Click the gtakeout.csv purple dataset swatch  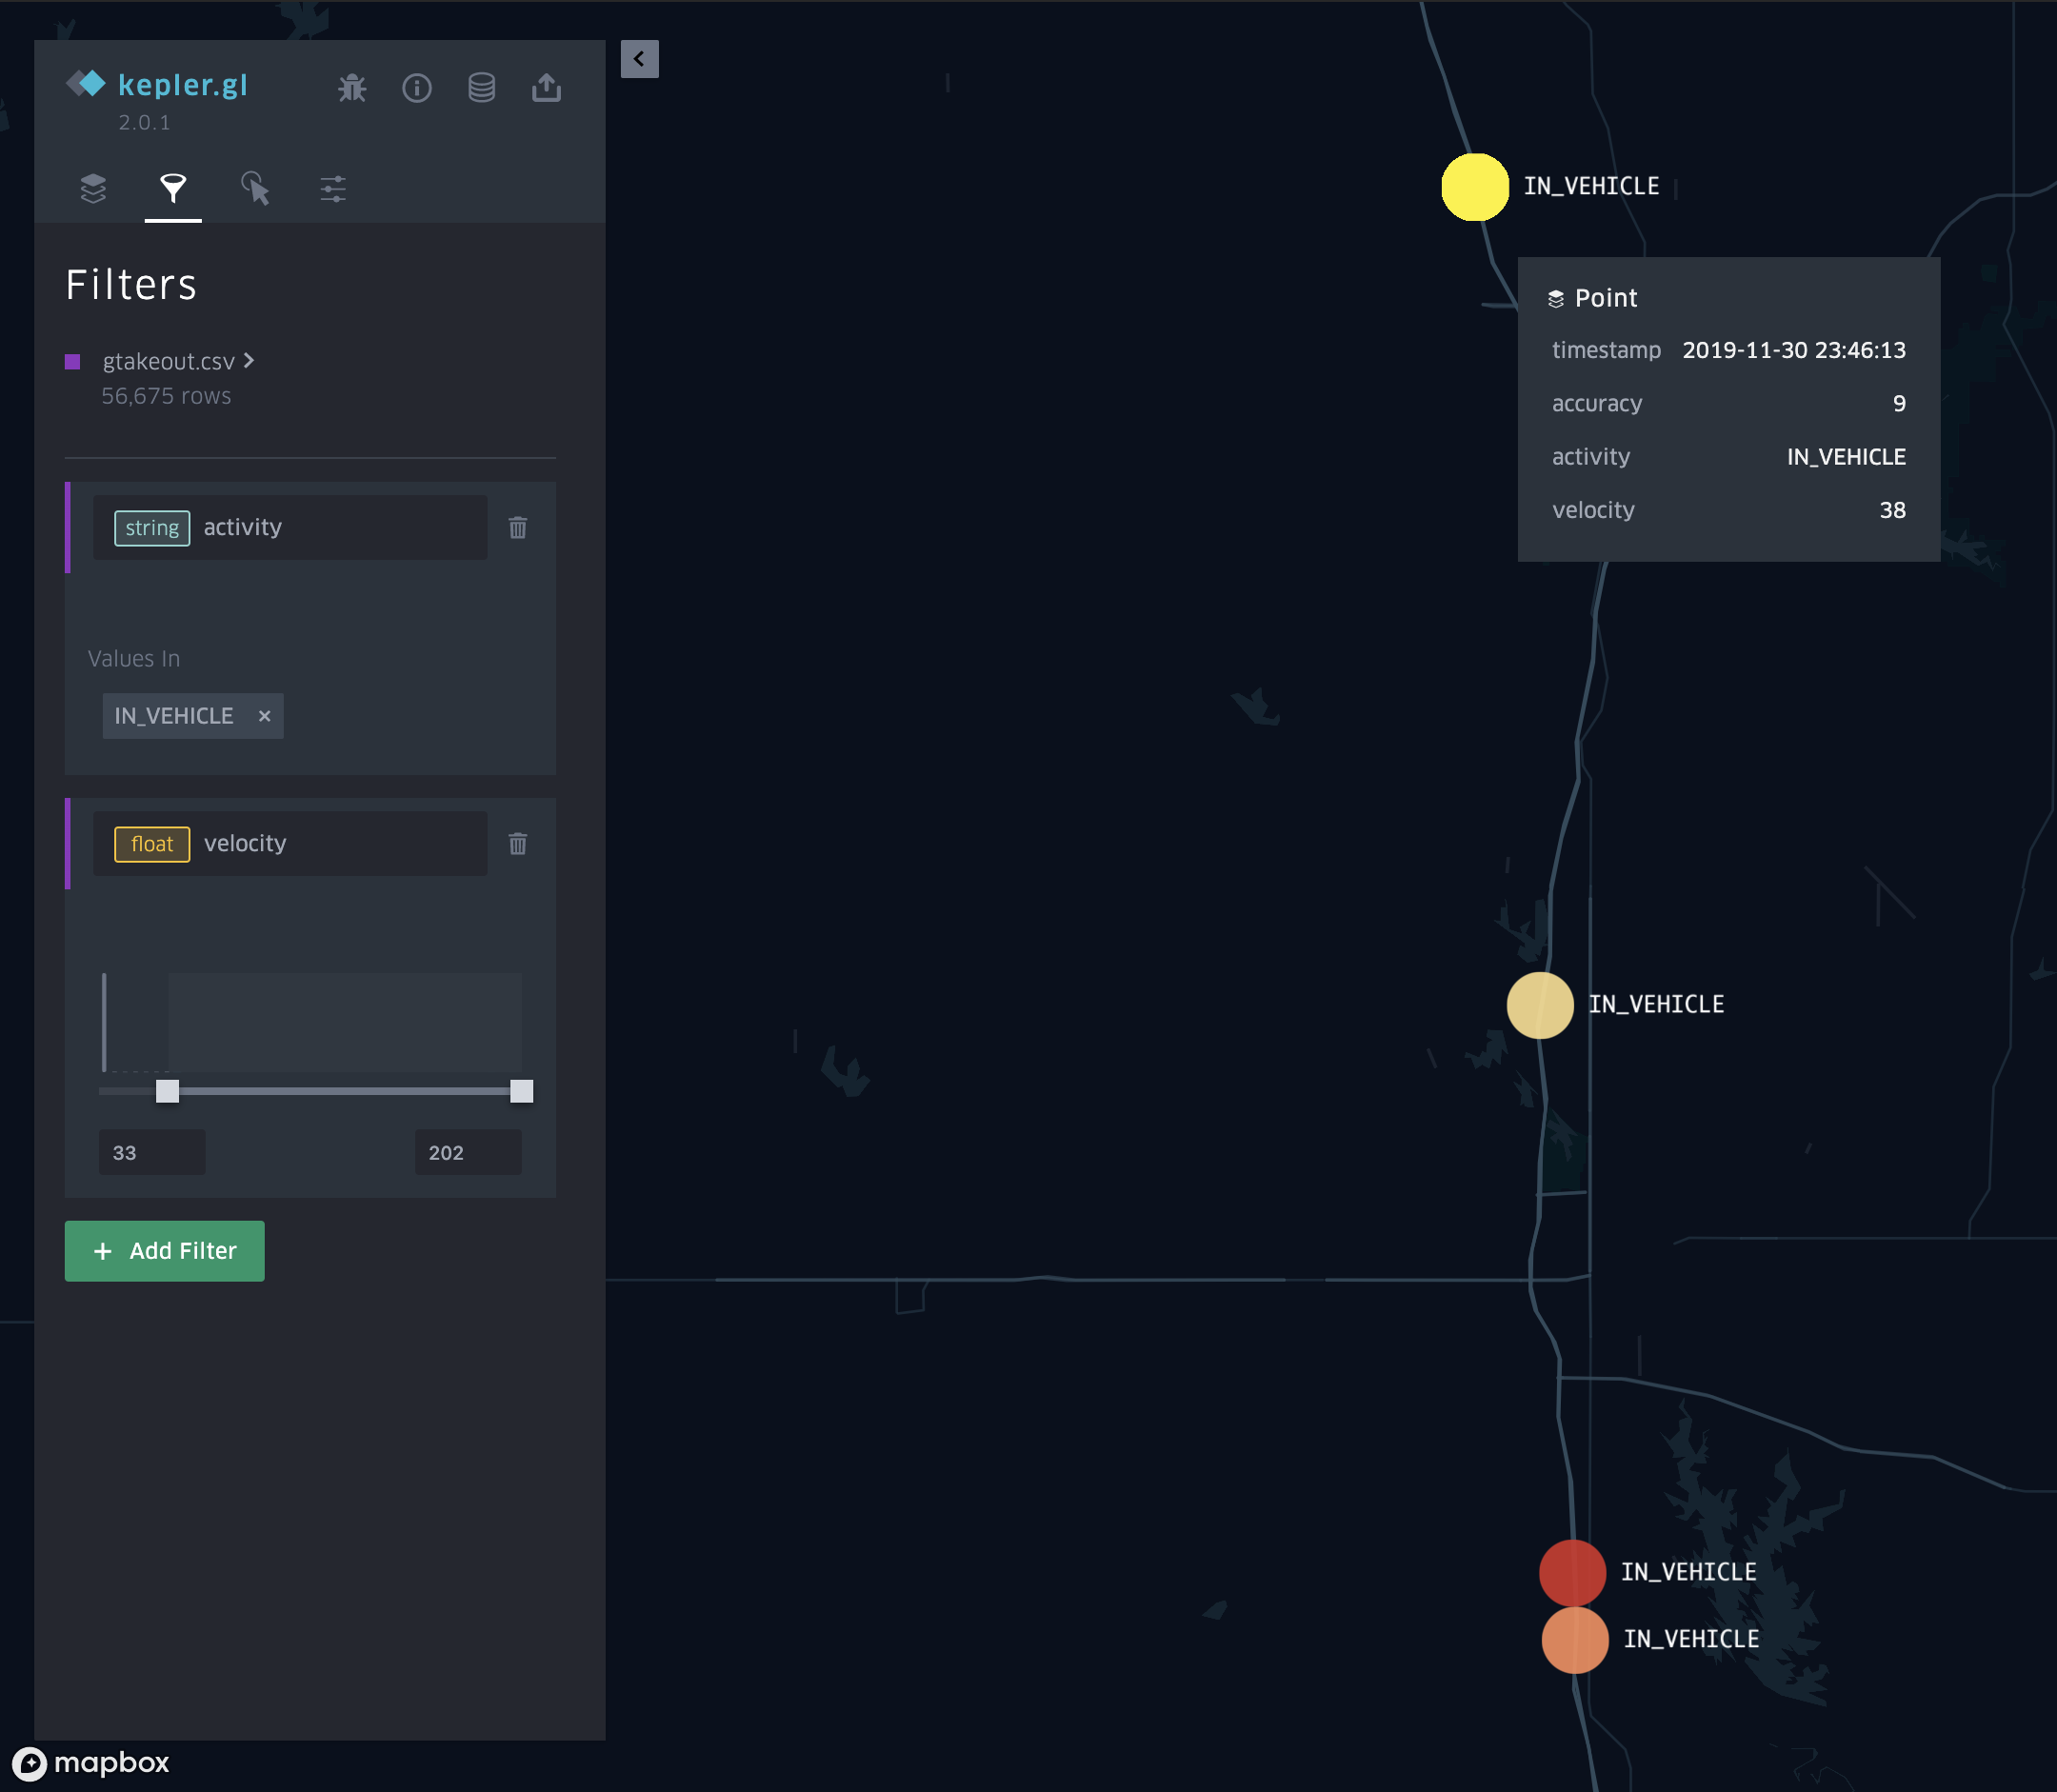[72, 362]
